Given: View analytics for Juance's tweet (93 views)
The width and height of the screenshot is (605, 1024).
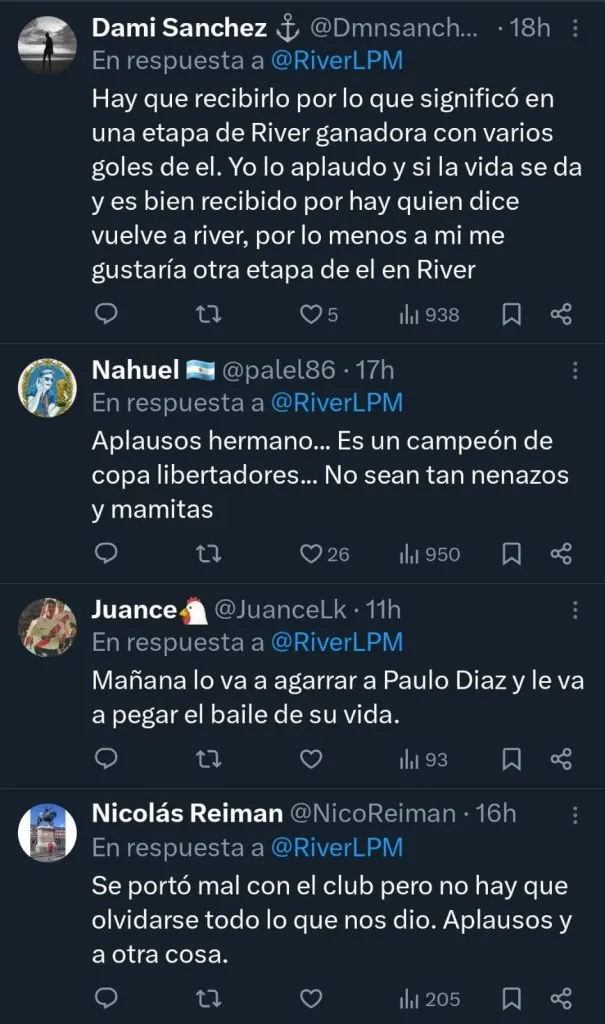Looking at the screenshot, I should pos(423,759).
